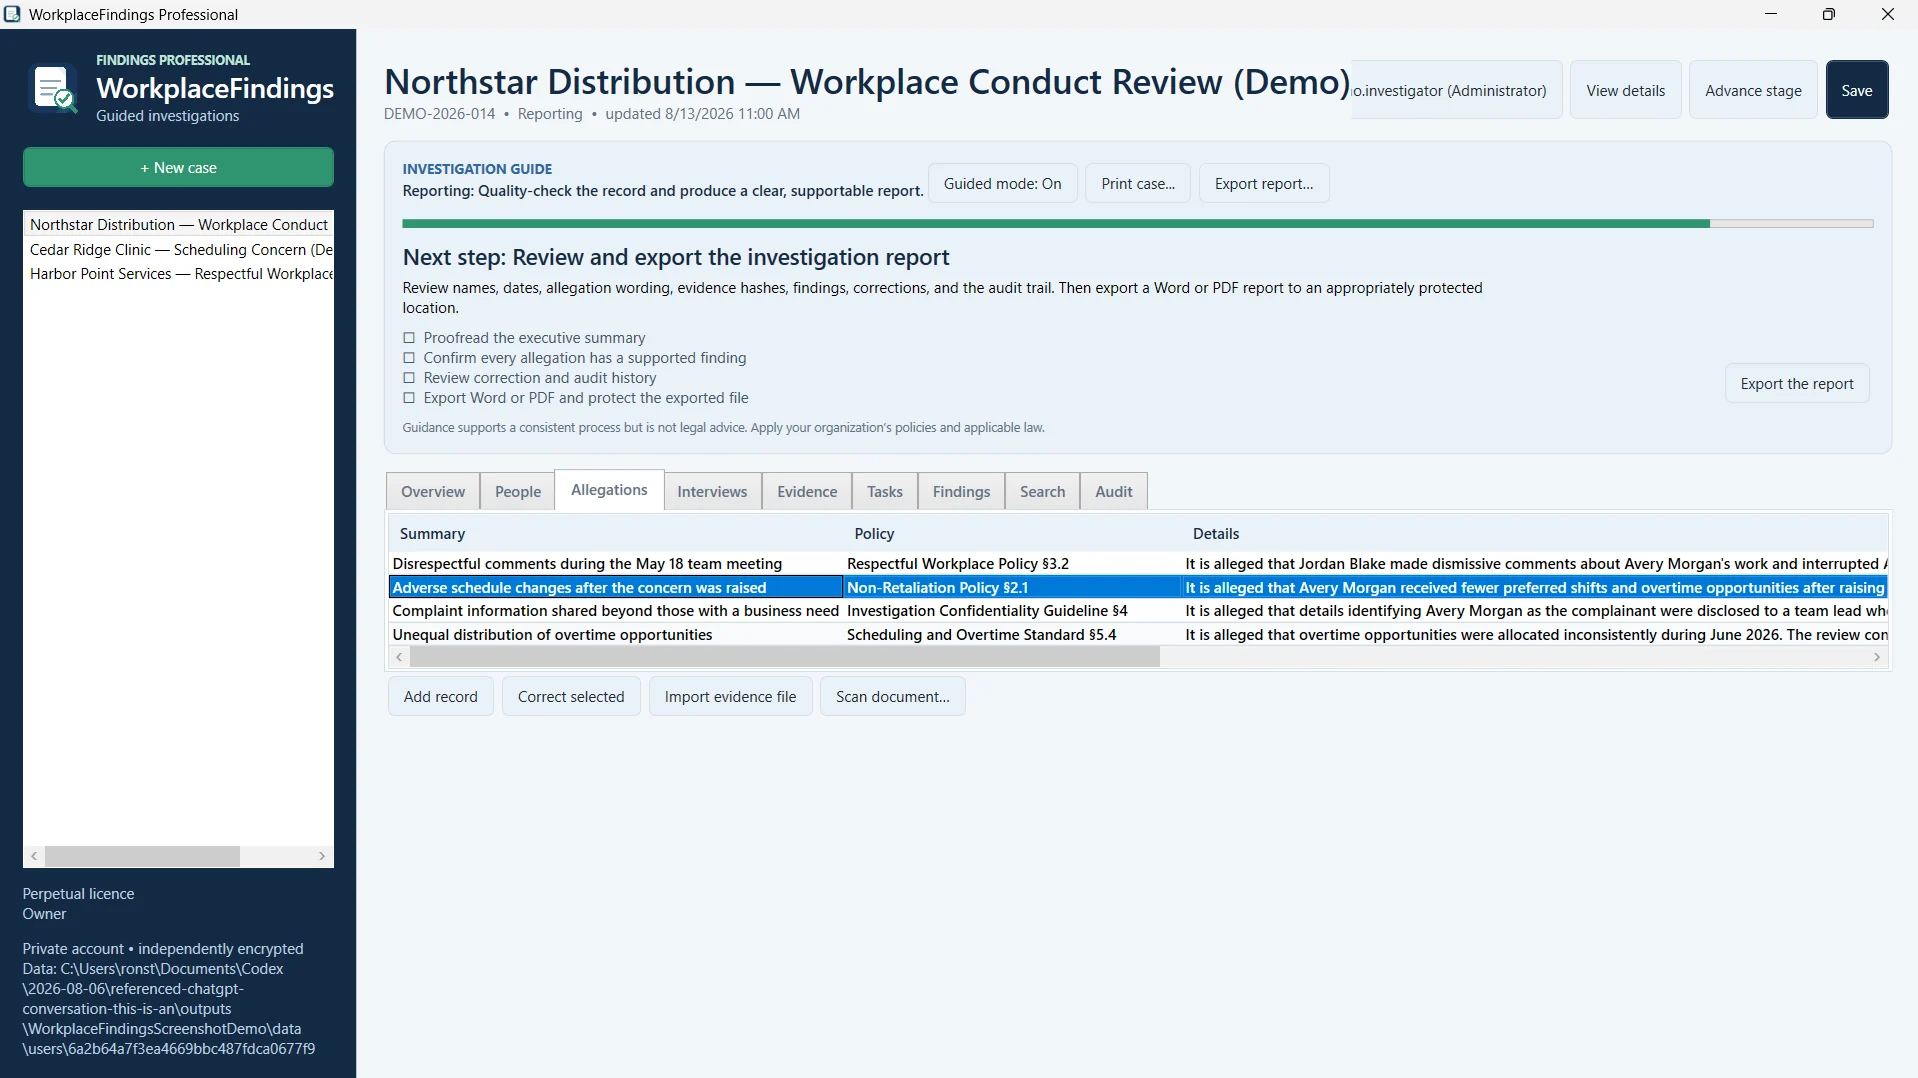The width and height of the screenshot is (1918, 1078).
Task: Open the Search tab
Action: click(x=1042, y=492)
